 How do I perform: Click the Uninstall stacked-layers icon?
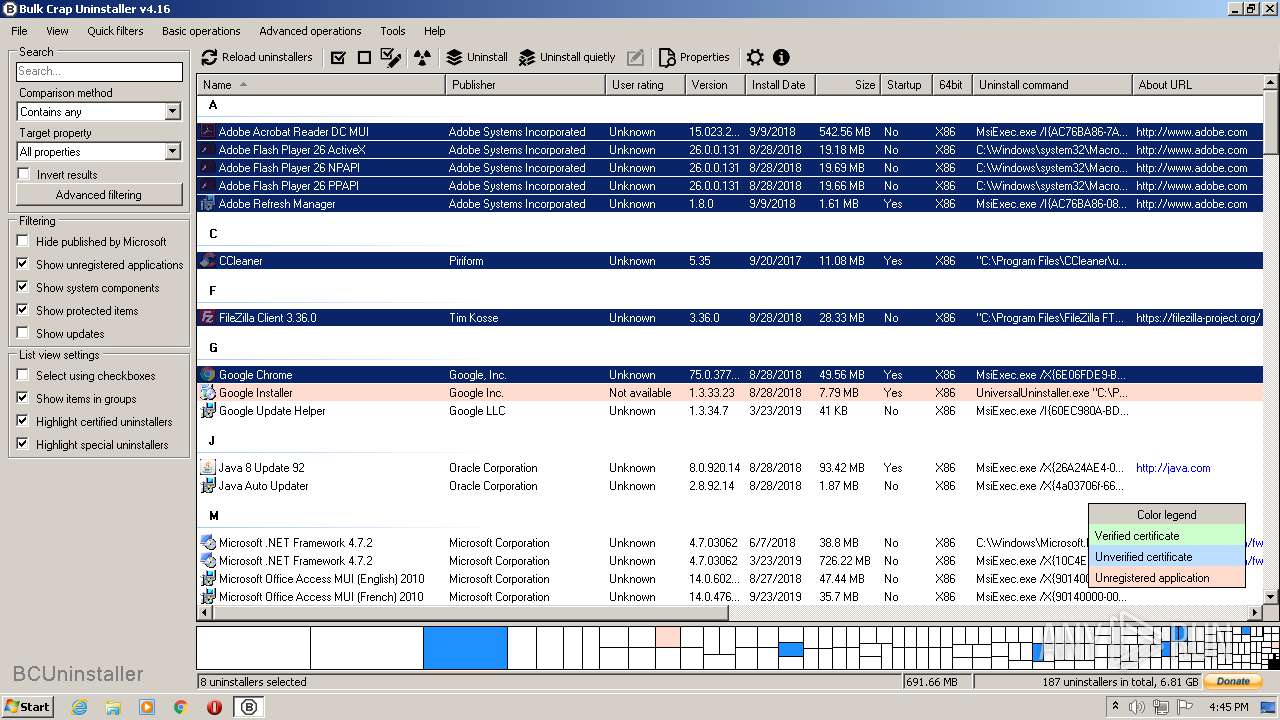pyautogui.click(x=454, y=57)
